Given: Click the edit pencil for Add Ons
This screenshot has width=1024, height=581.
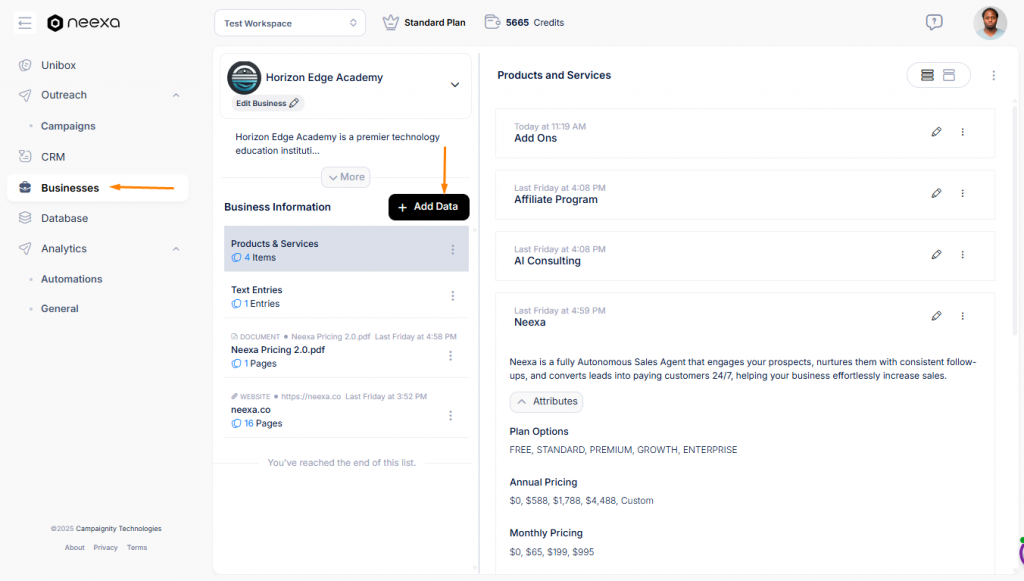Looking at the screenshot, I should pyautogui.click(x=936, y=132).
